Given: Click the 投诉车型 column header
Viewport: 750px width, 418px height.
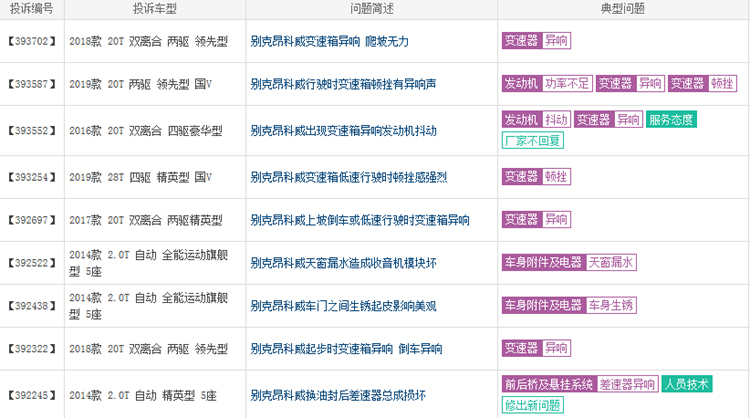Looking at the screenshot, I should (154, 9).
